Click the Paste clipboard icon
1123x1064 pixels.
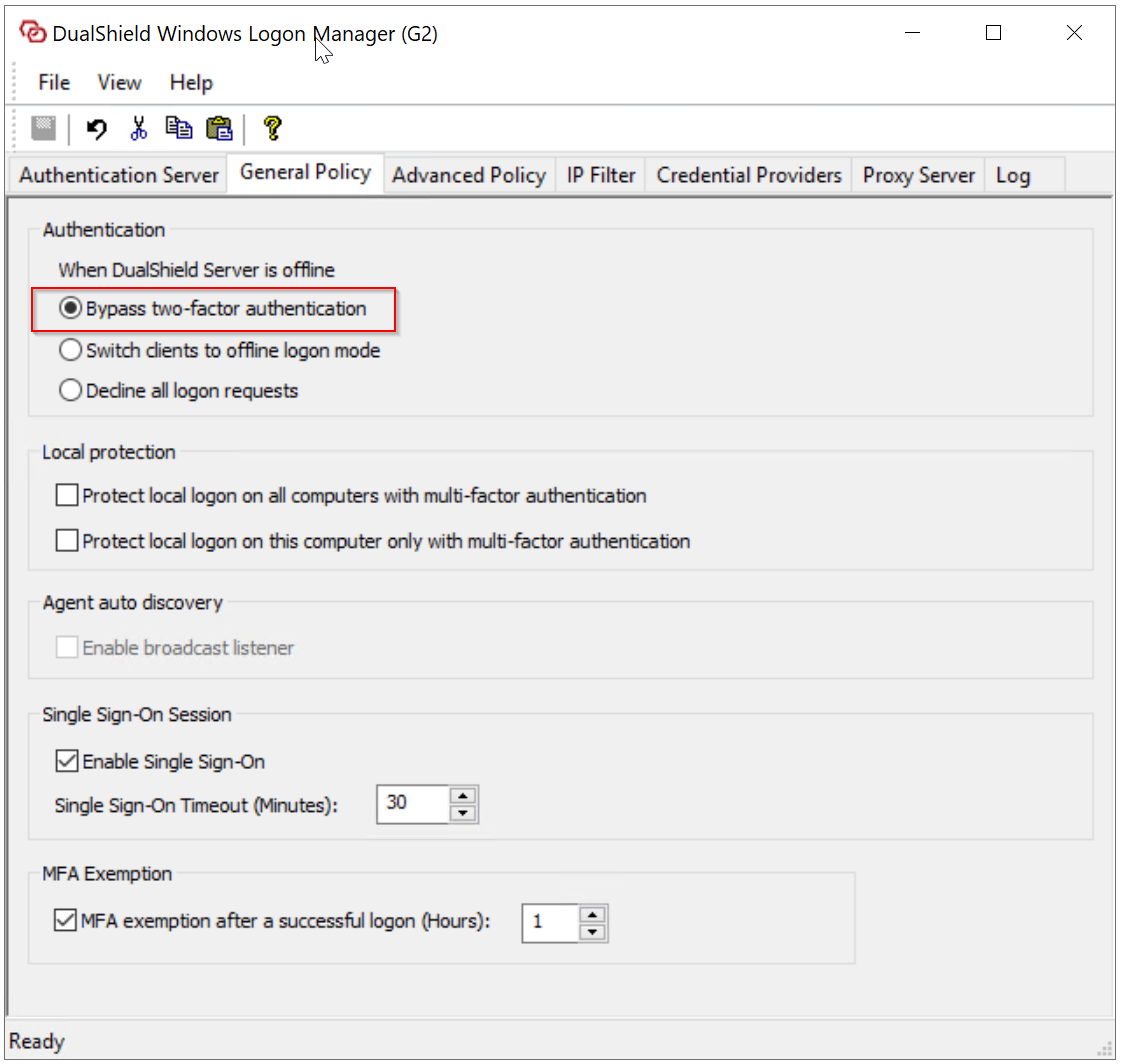coord(219,128)
